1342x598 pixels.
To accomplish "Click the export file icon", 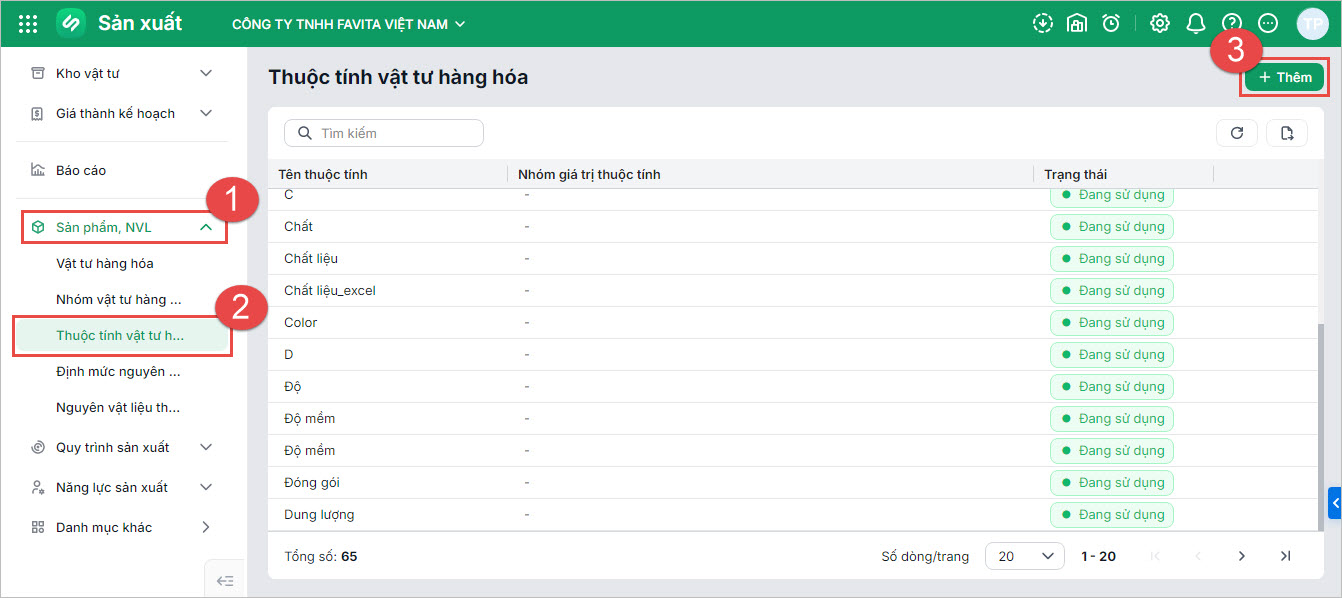I will point(1287,133).
